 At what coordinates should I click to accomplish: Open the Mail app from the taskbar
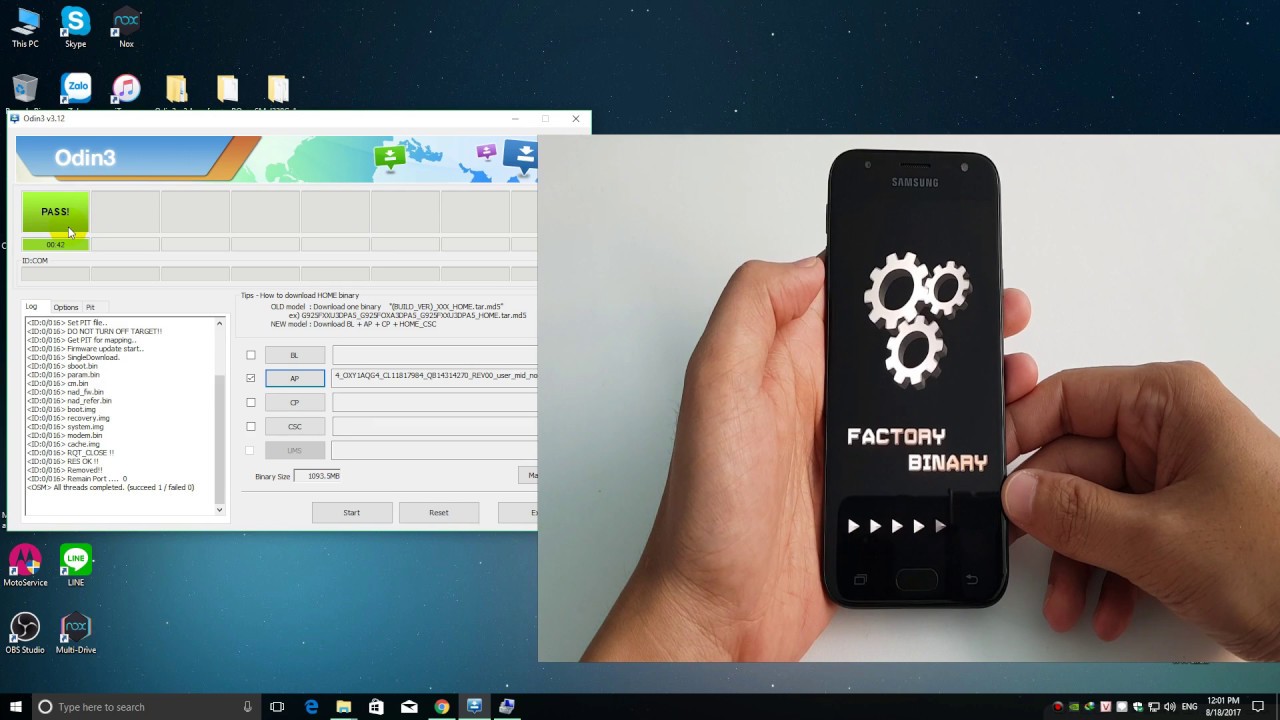[409, 707]
